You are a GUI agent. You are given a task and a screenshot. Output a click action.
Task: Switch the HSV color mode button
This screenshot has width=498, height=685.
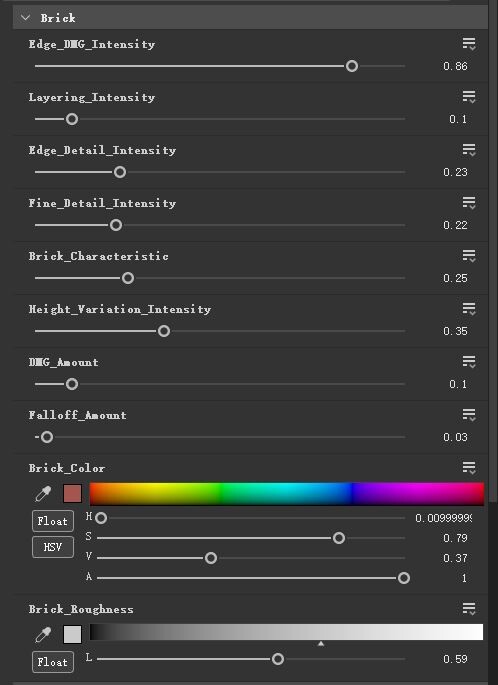click(x=53, y=547)
